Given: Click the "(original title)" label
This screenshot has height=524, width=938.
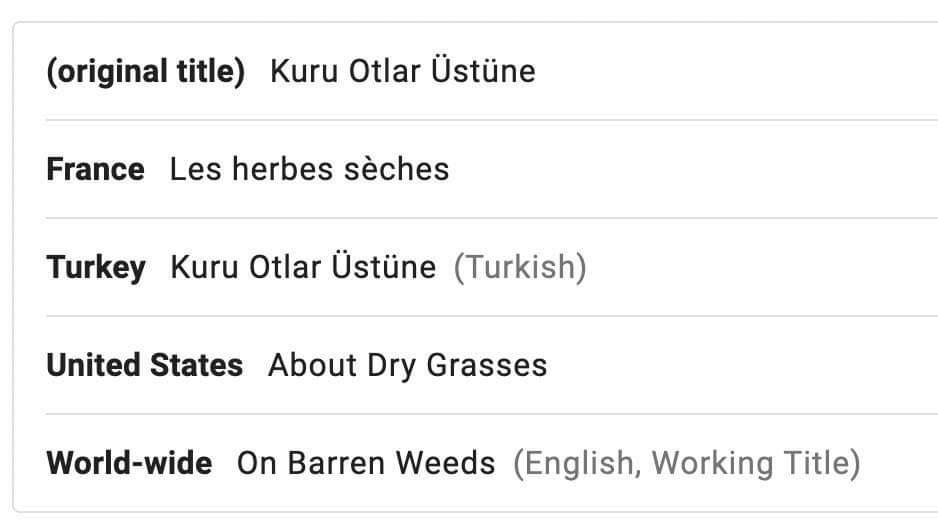Looking at the screenshot, I should 145,72.
